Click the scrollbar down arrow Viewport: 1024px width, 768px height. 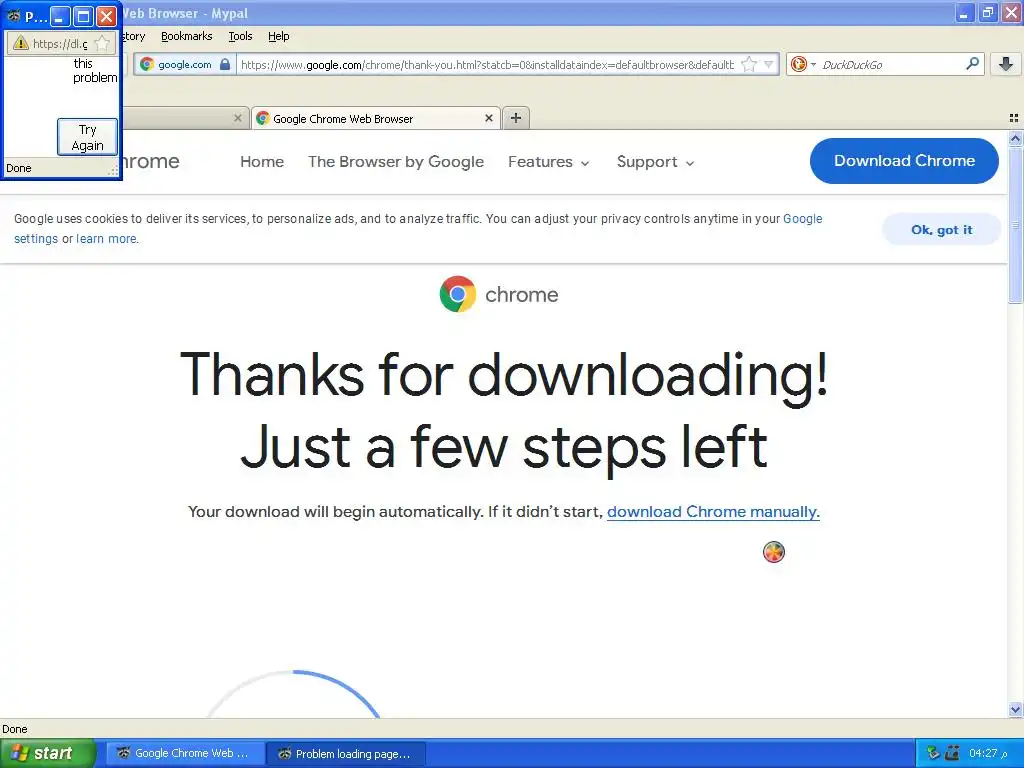1015,709
